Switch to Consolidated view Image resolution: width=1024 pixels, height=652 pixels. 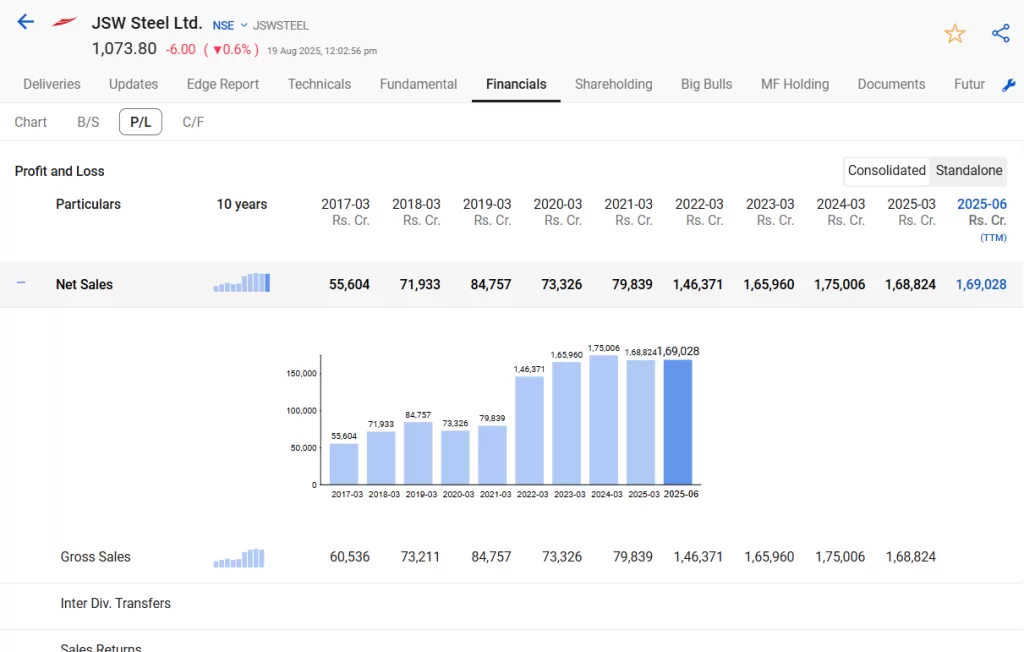[x=886, y=171]
